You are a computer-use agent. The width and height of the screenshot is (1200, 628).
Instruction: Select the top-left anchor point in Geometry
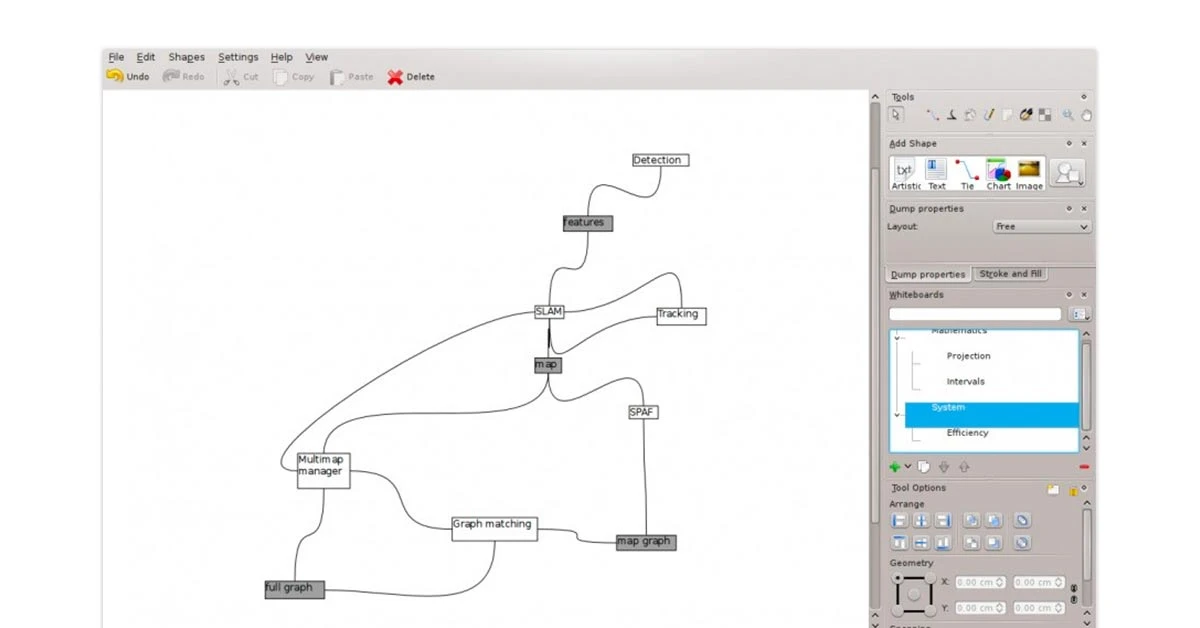897,580
